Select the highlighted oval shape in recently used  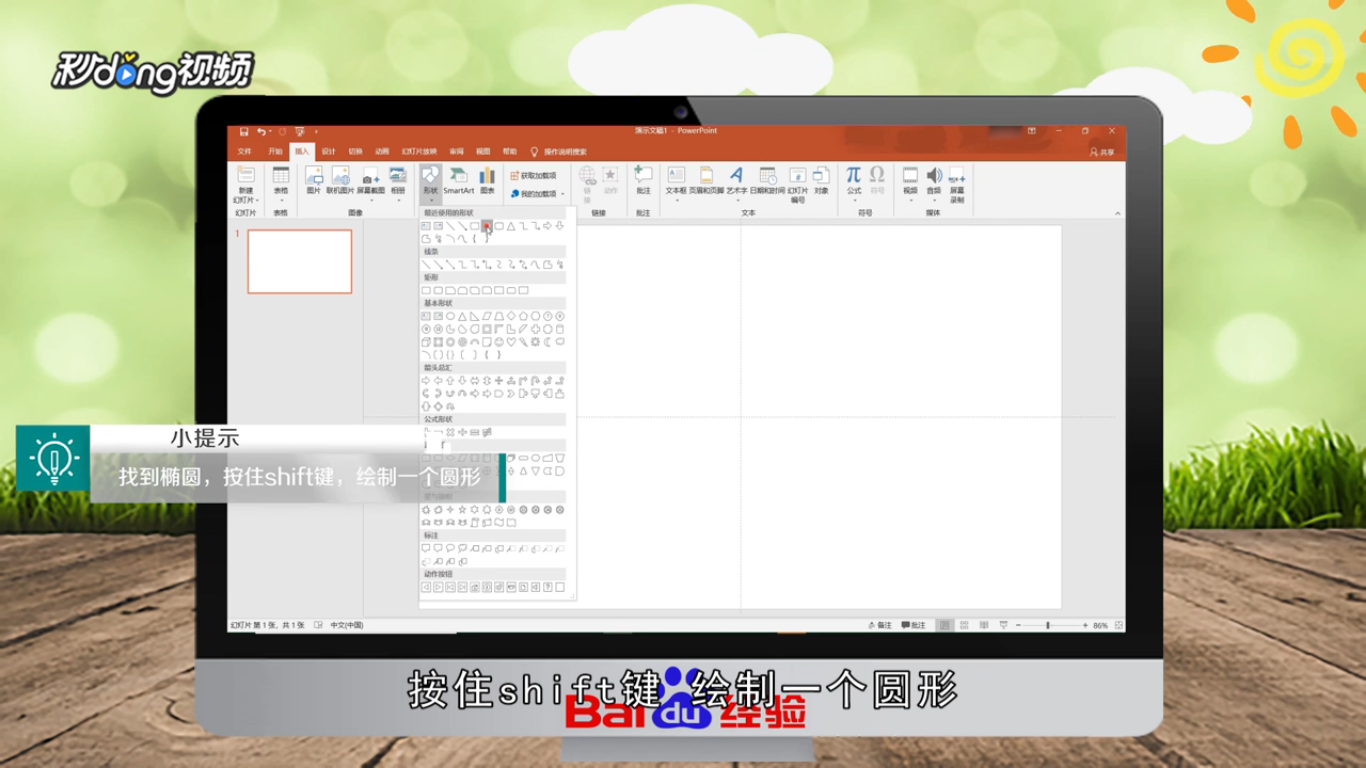[x=487, y=226]
